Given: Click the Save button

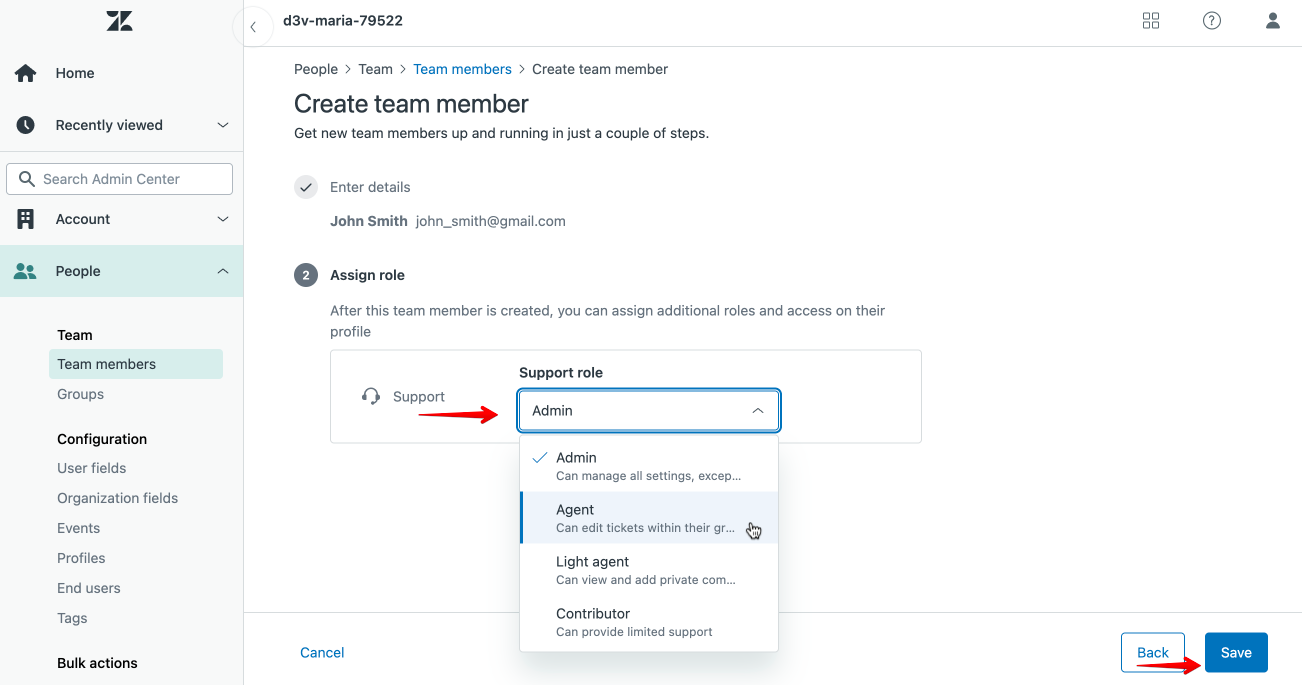Looking at the screenshot, I should 1236,653.
